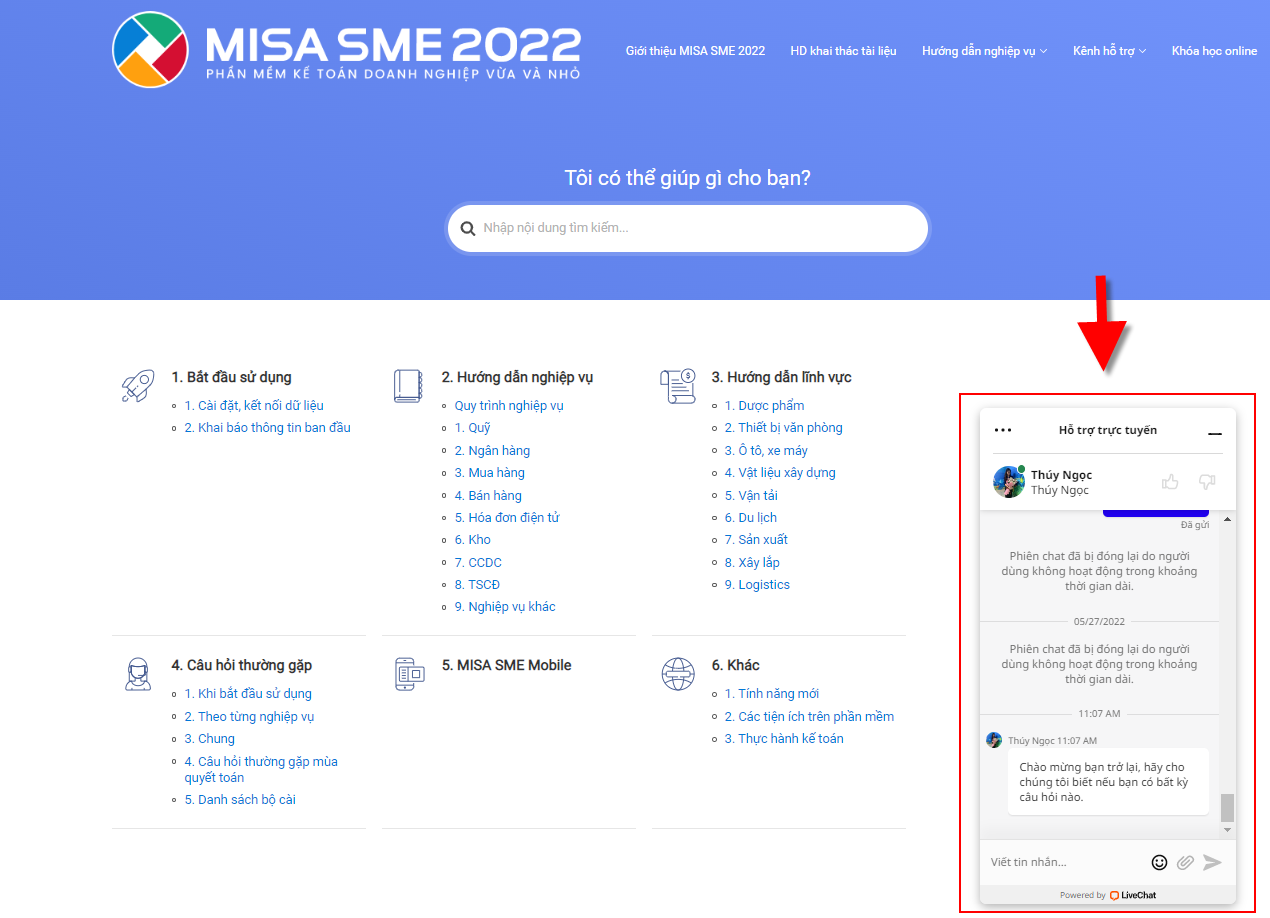Viewport: 1270px width, 918px height.
Task: Open the emoji picker in chat
Action: [1159, 862]
